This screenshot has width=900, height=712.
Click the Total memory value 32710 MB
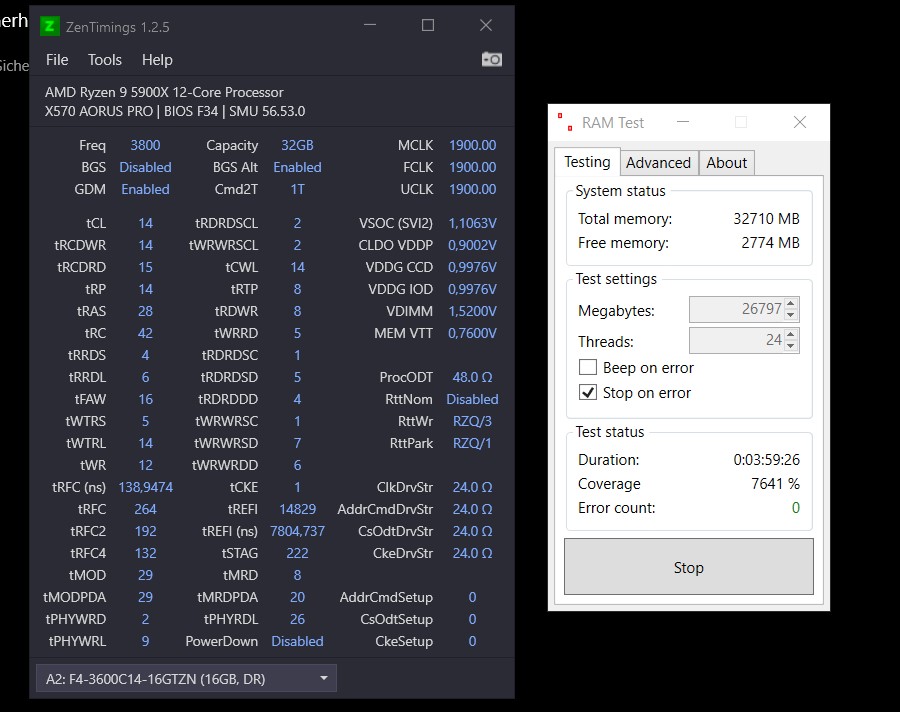click(766, 219)
